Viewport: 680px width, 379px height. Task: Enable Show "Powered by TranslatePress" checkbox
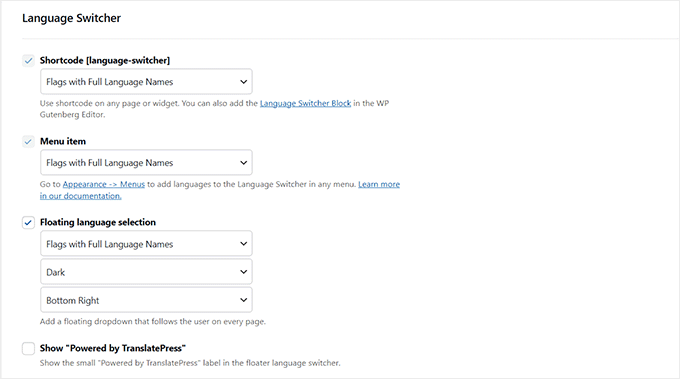[x=28, y=348]
